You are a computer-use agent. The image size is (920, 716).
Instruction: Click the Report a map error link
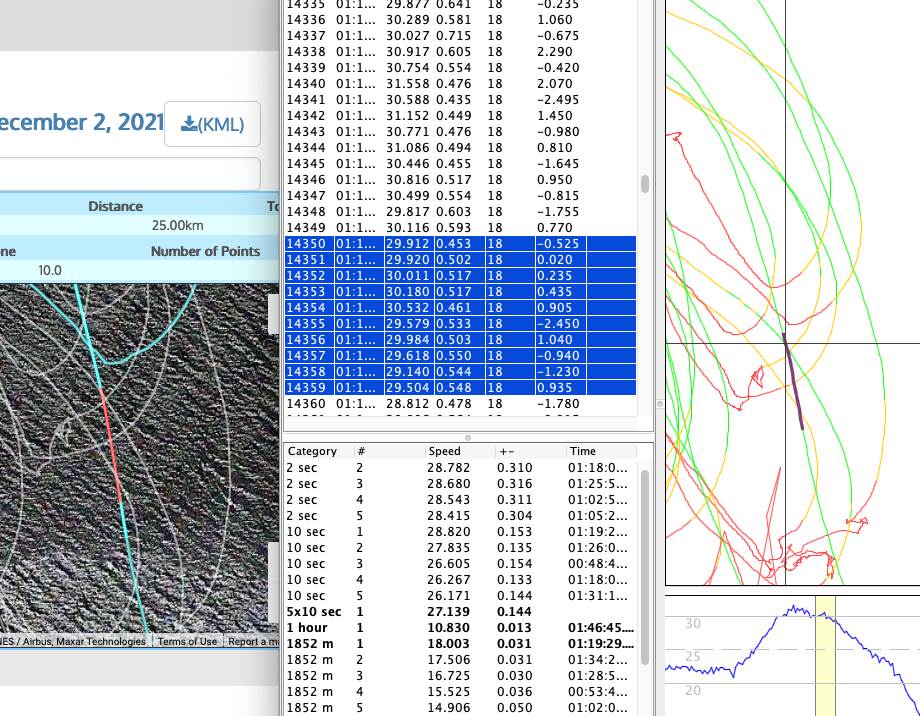click(x=250, y=641)
